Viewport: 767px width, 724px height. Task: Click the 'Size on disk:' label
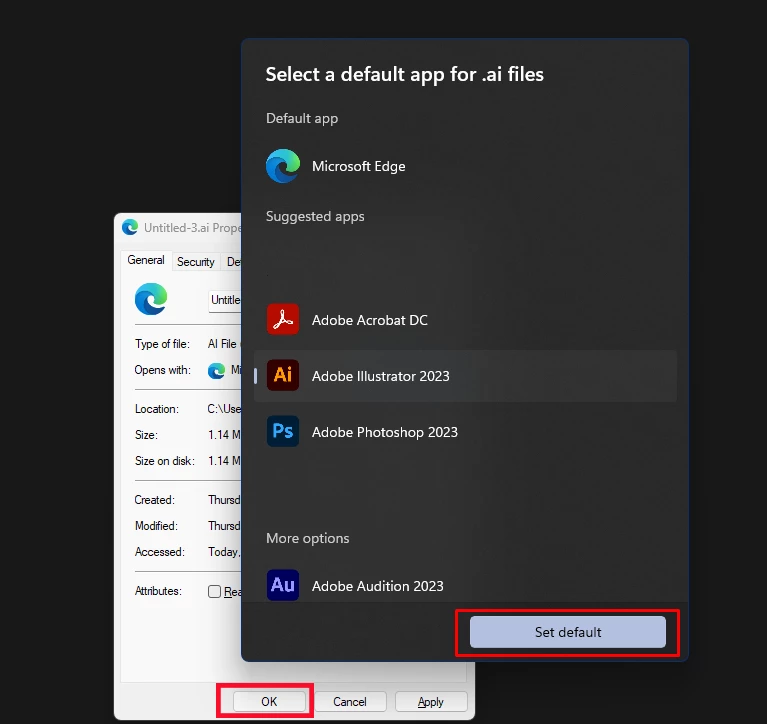point(165,461)
